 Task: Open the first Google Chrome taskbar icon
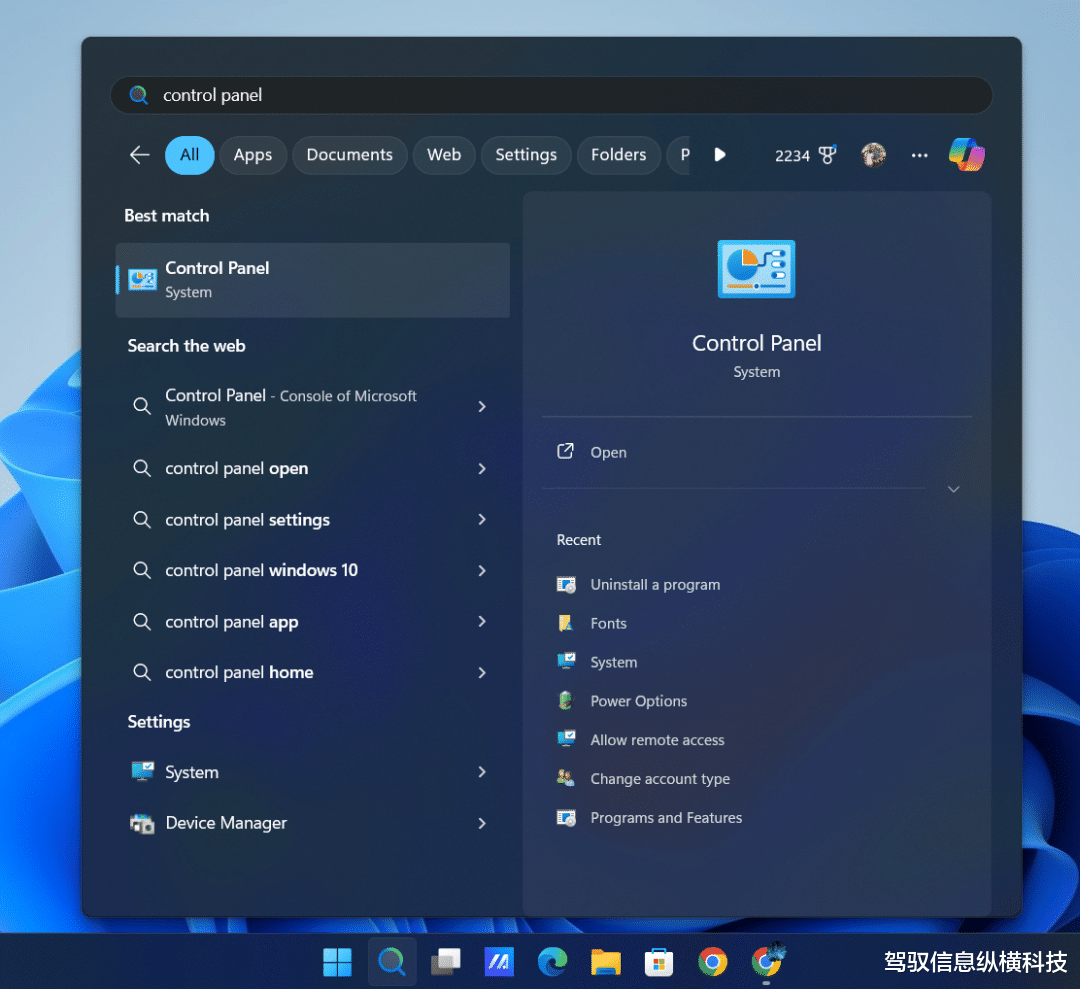[x=713, y=961]
